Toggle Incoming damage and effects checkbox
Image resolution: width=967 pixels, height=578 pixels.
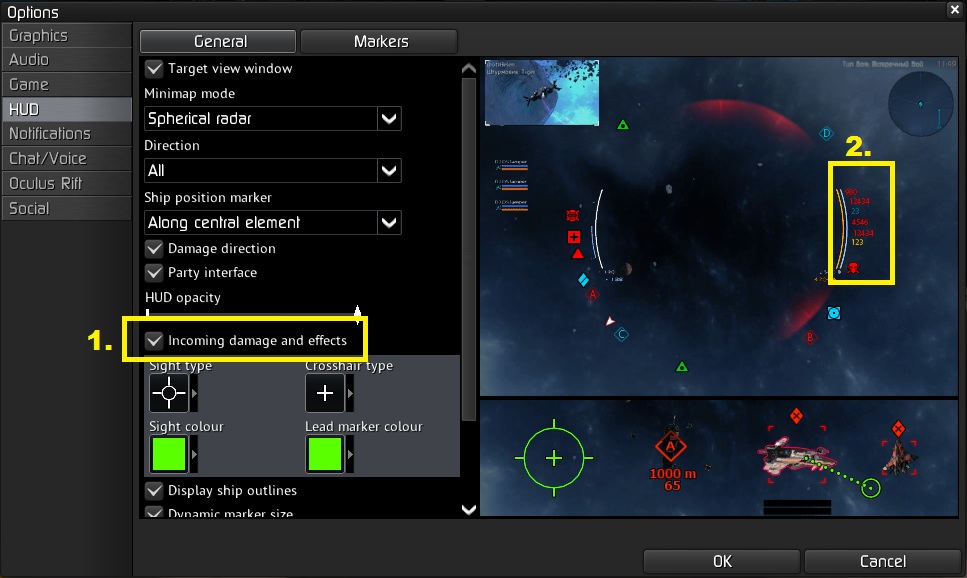(154, 341)
